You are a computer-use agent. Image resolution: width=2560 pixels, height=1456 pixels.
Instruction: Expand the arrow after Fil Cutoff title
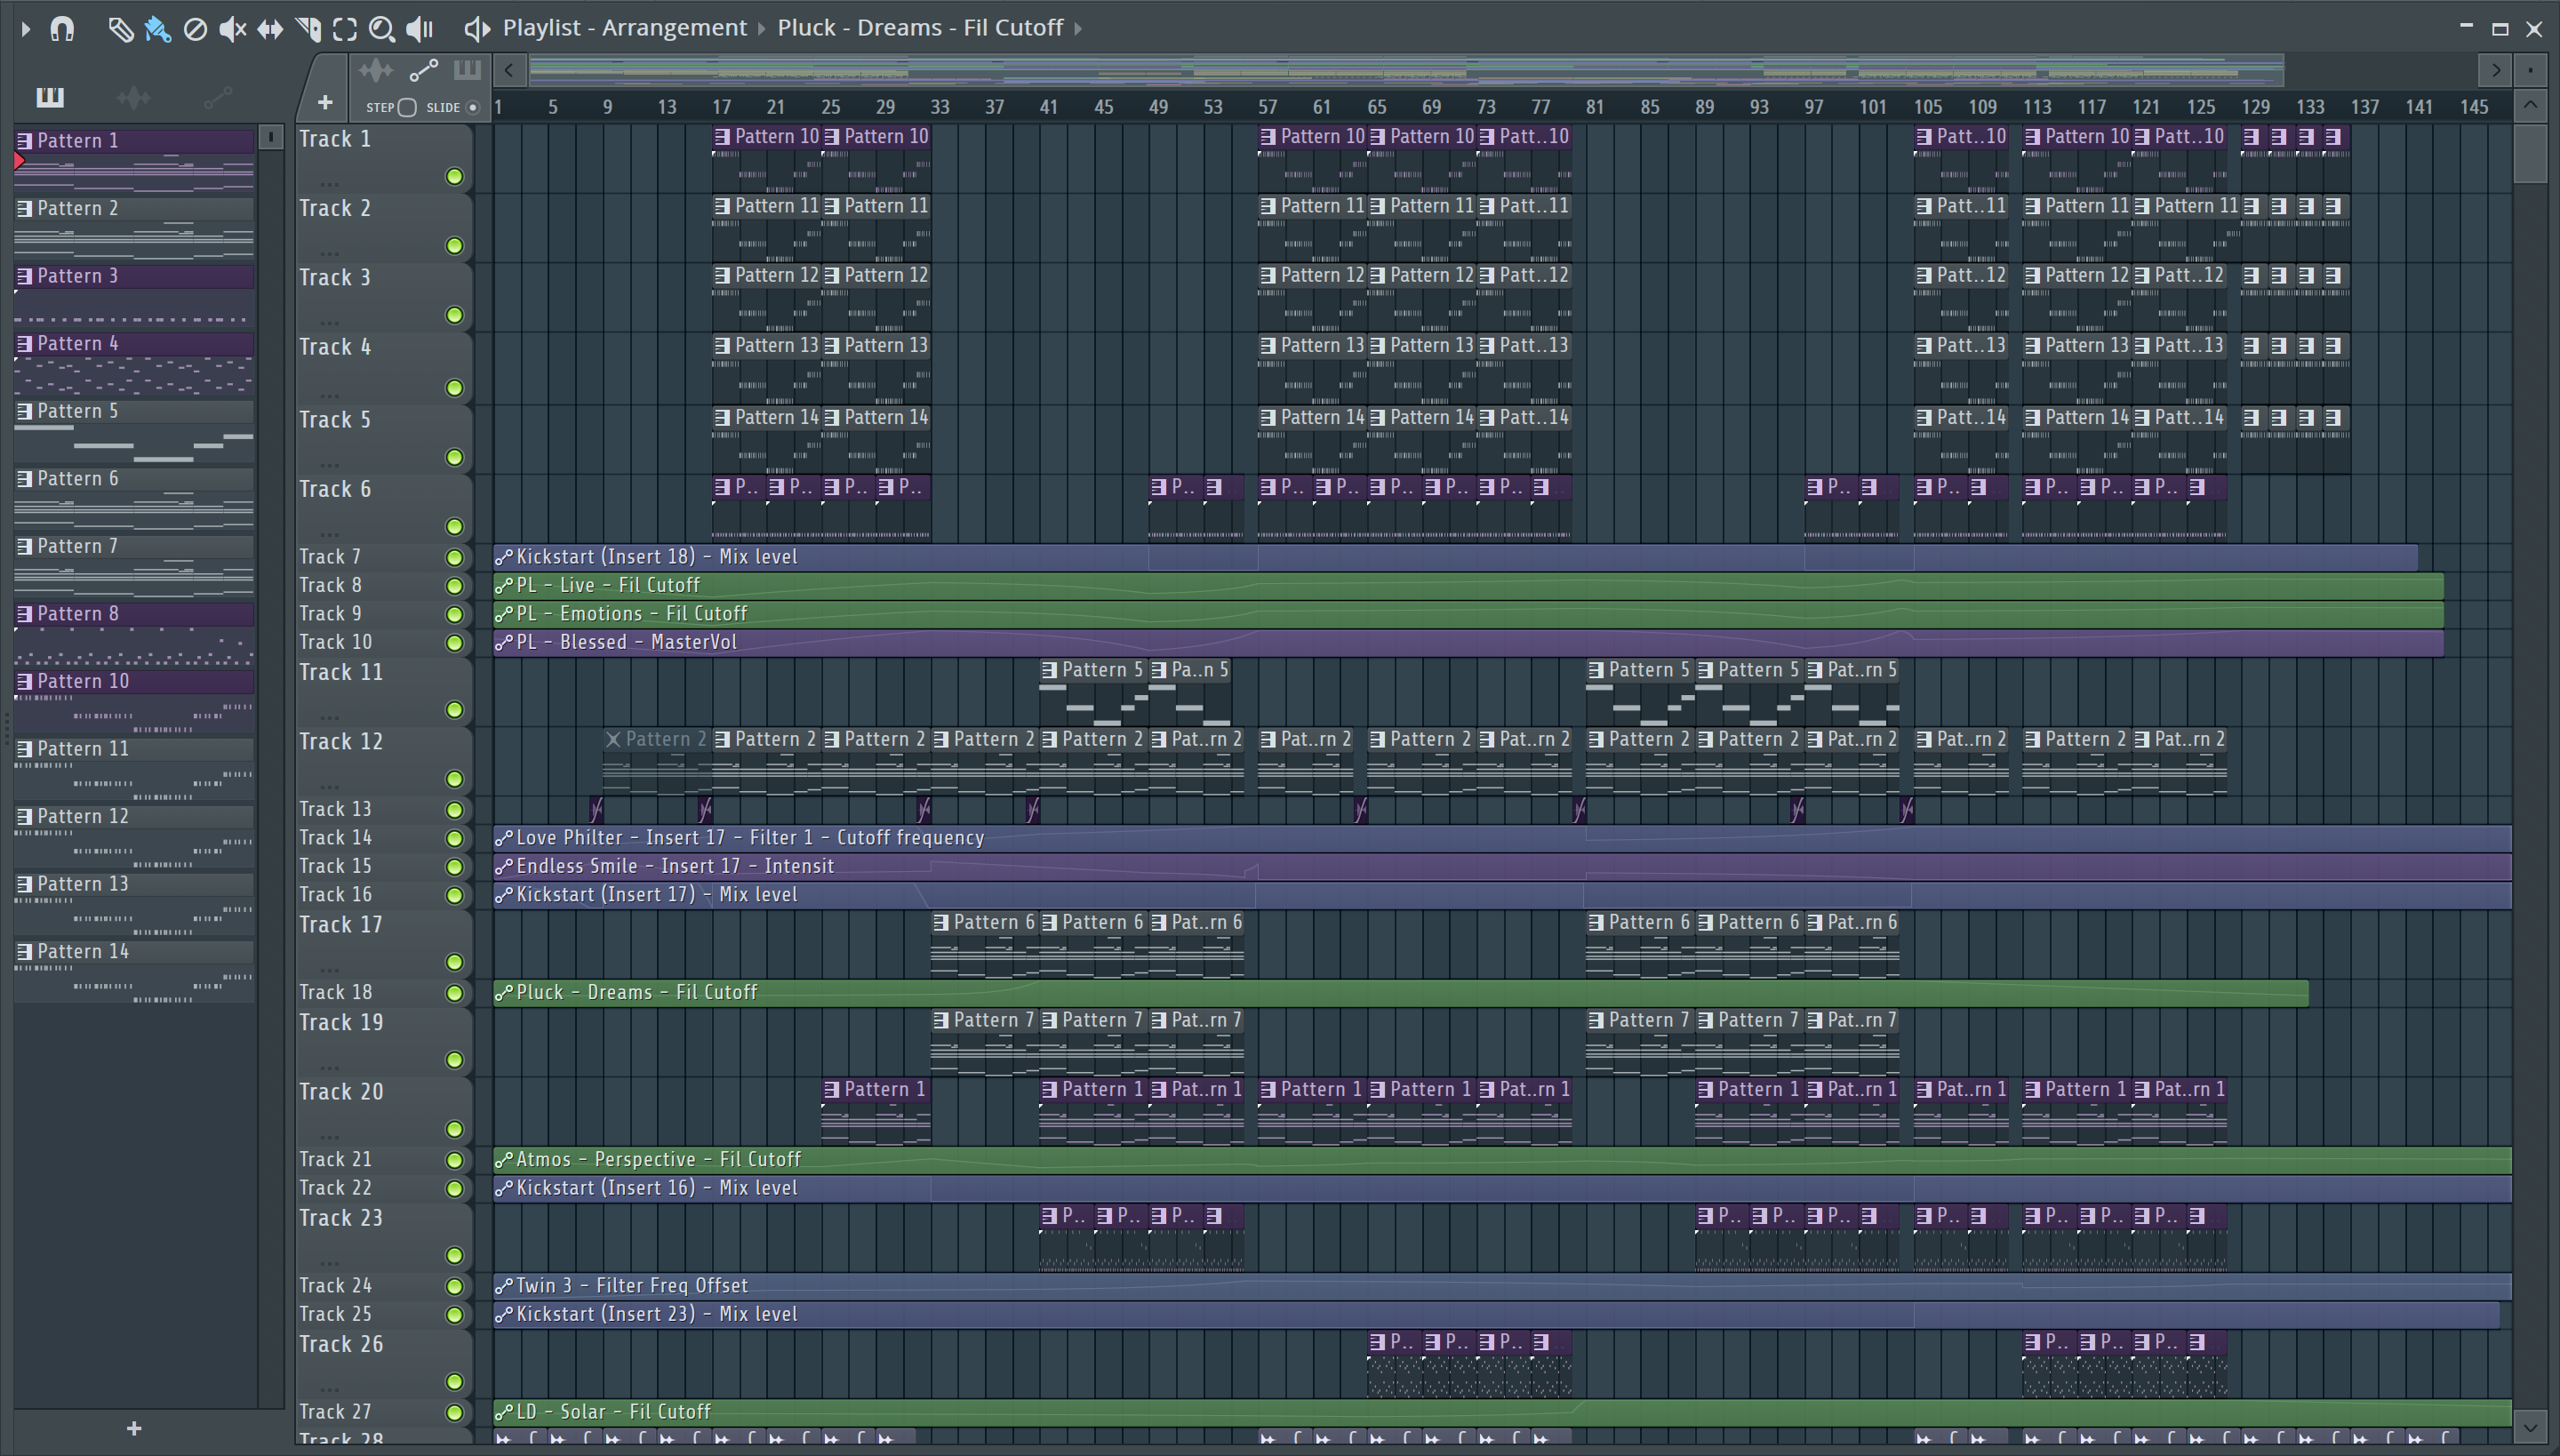pyautogui.click(x=1078, y=29)
